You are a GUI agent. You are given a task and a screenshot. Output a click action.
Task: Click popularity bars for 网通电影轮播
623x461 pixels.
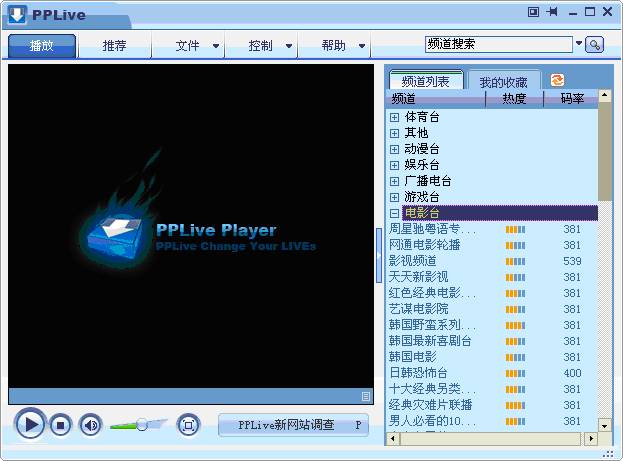click(x=515, y=246)
